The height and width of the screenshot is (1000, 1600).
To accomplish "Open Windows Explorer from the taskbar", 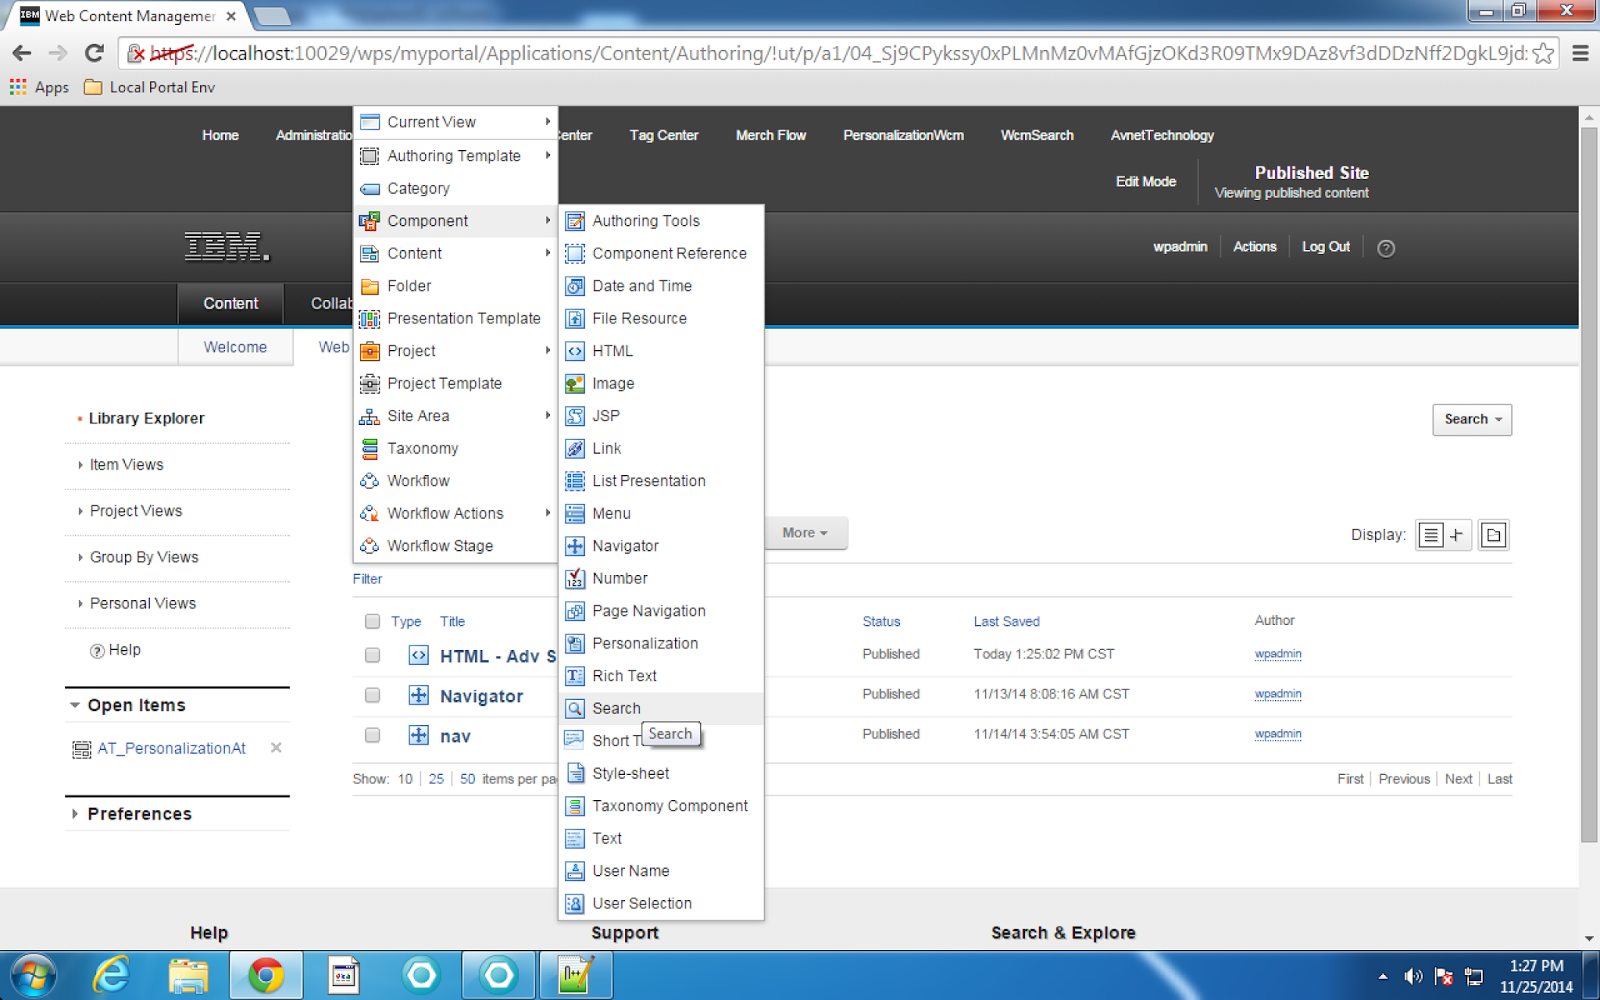I will point(188,975).
